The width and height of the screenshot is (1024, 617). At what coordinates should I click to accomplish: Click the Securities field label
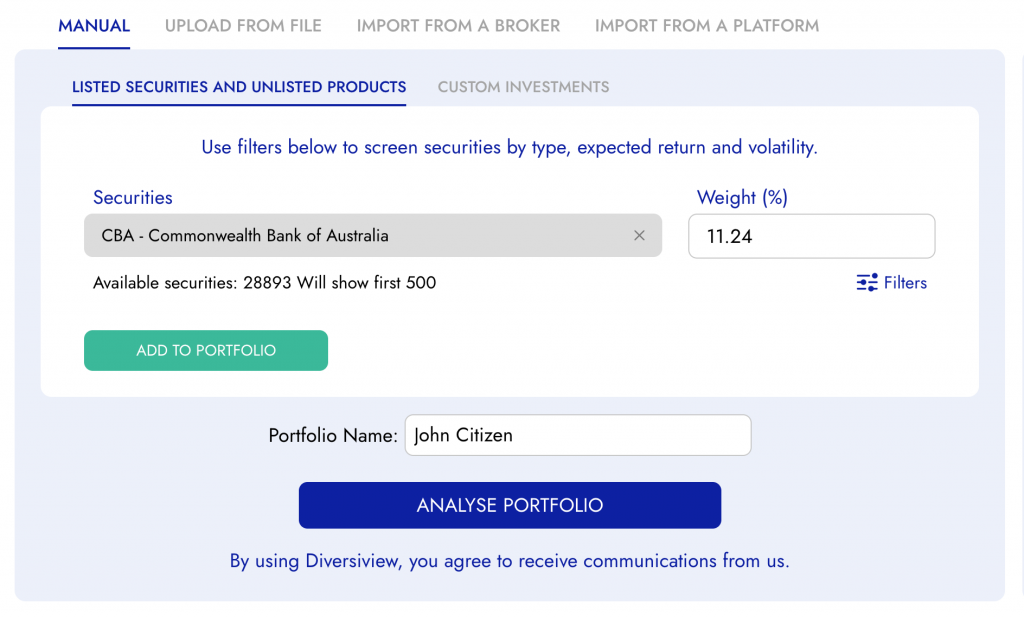tap(133, 197)
